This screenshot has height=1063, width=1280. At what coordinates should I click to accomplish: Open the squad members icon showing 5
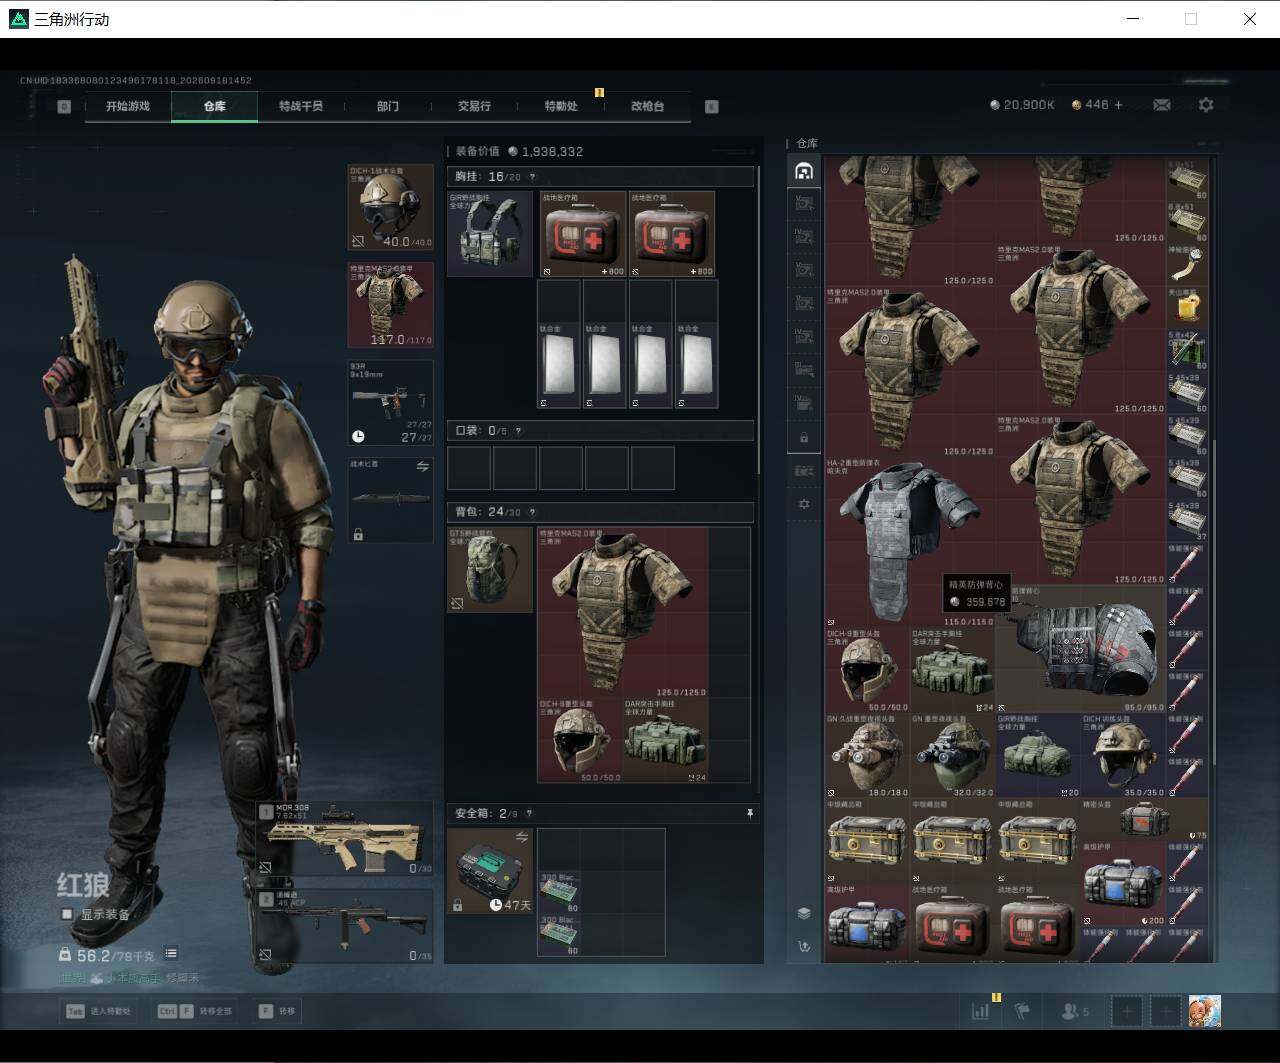(x=1075, y=1011)
